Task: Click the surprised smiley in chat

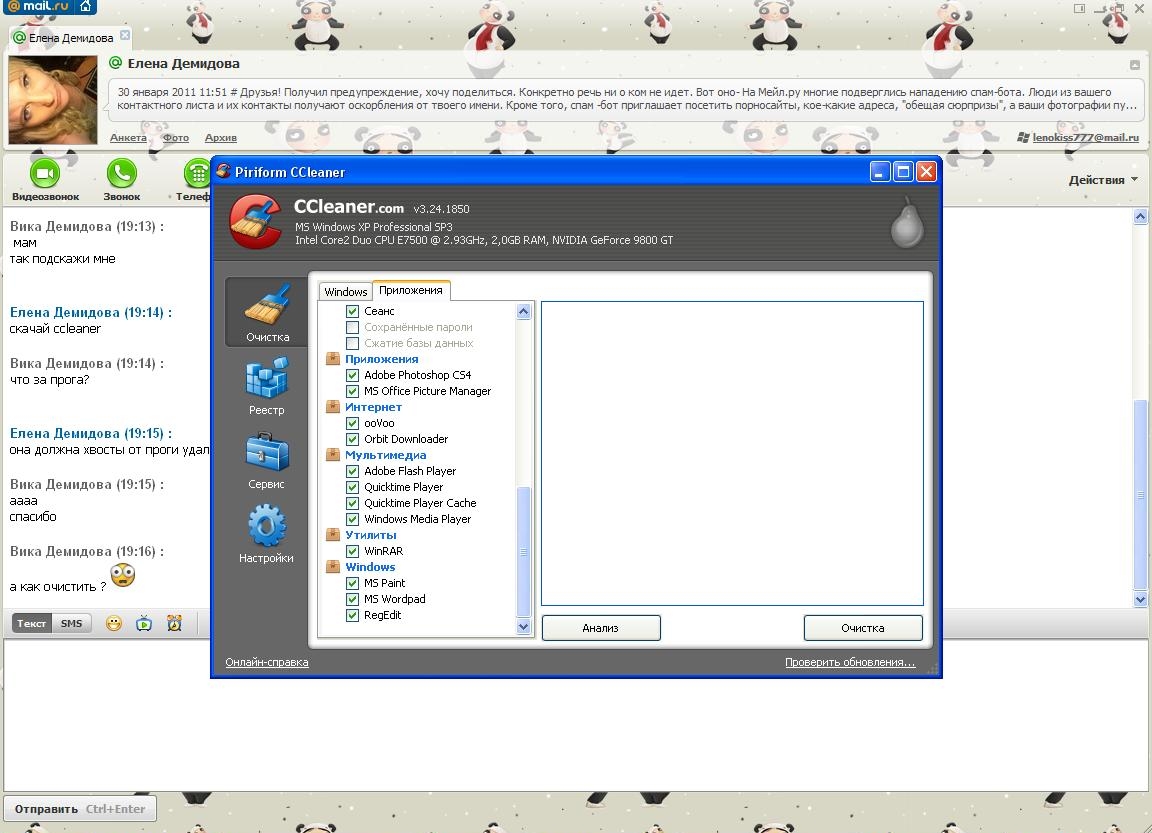Action: tap(123, 574)
